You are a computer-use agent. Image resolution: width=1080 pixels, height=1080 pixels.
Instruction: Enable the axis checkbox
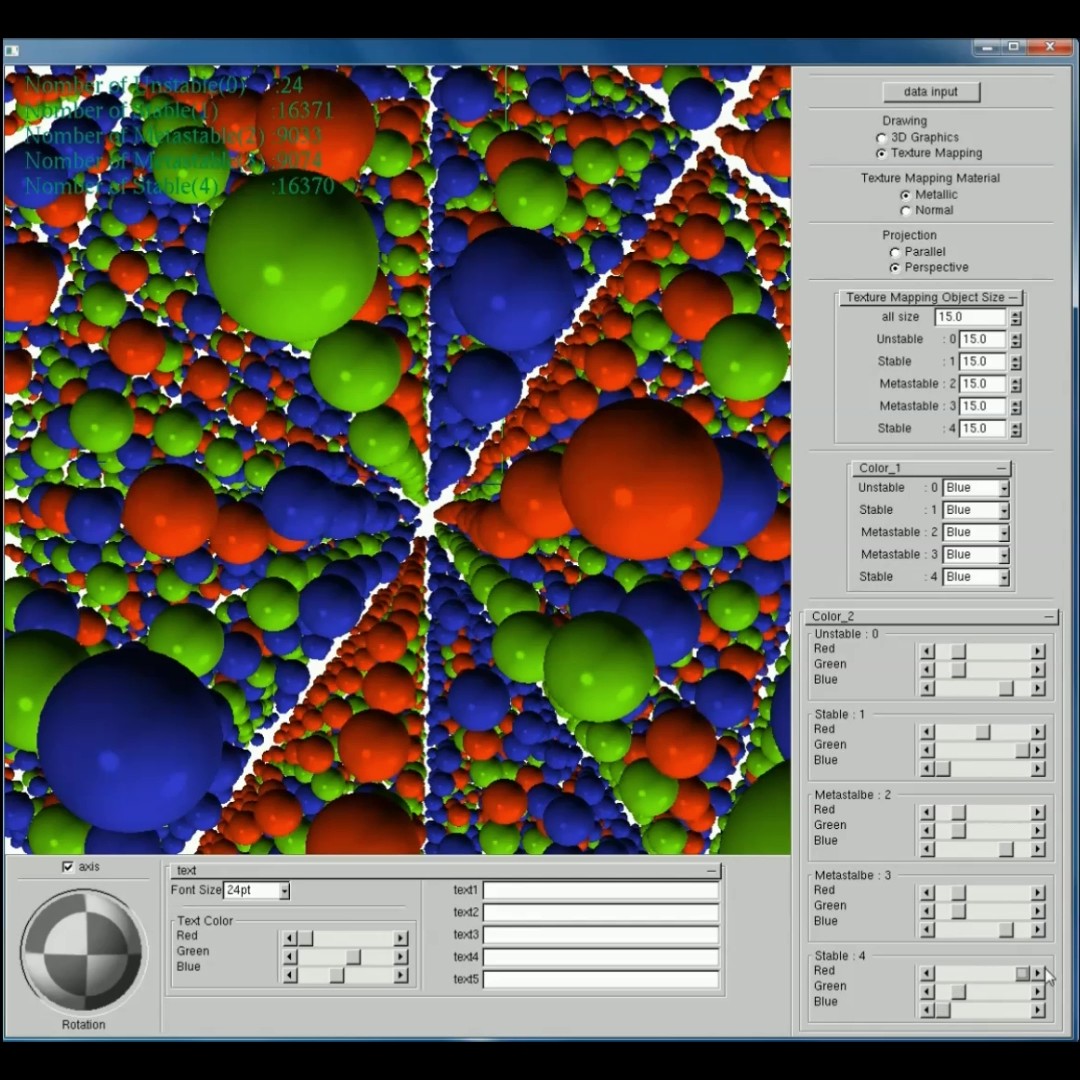(68, 867)
